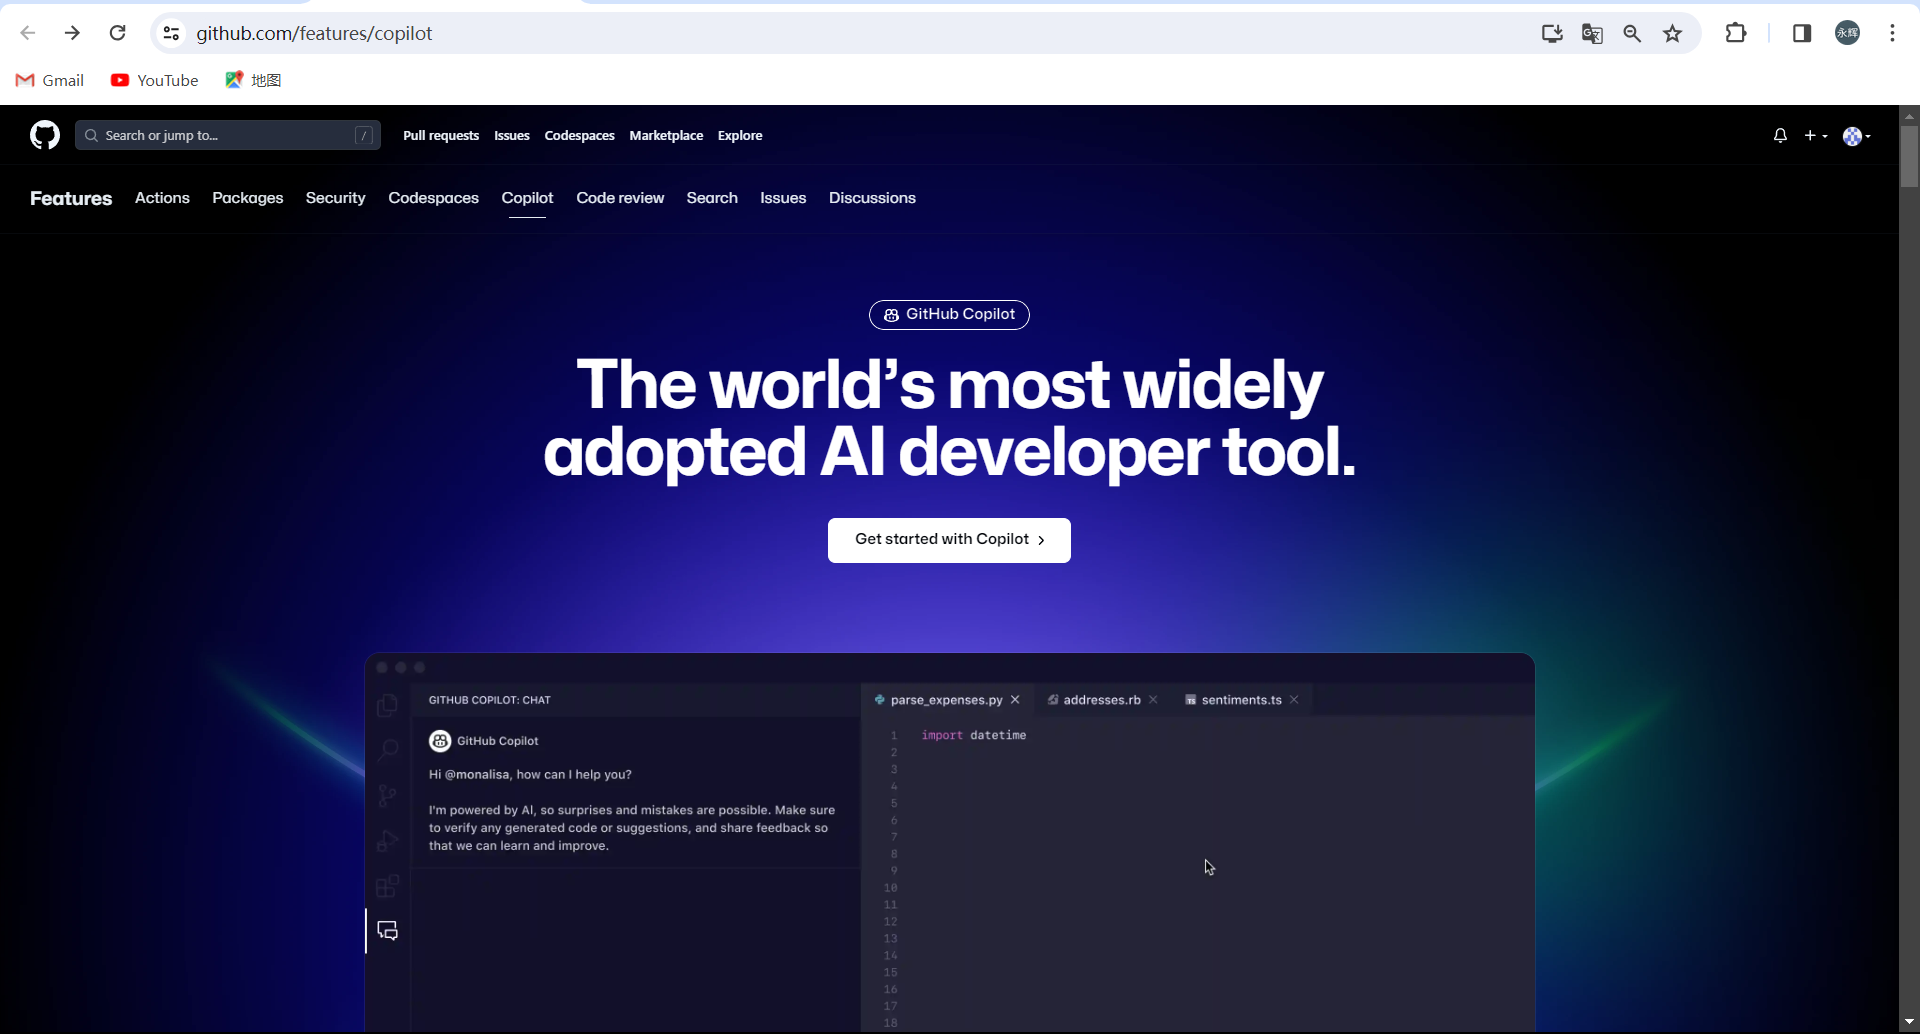Click the URL in the address bar
Screen dimensions: 1920x1034
point(314,33)
